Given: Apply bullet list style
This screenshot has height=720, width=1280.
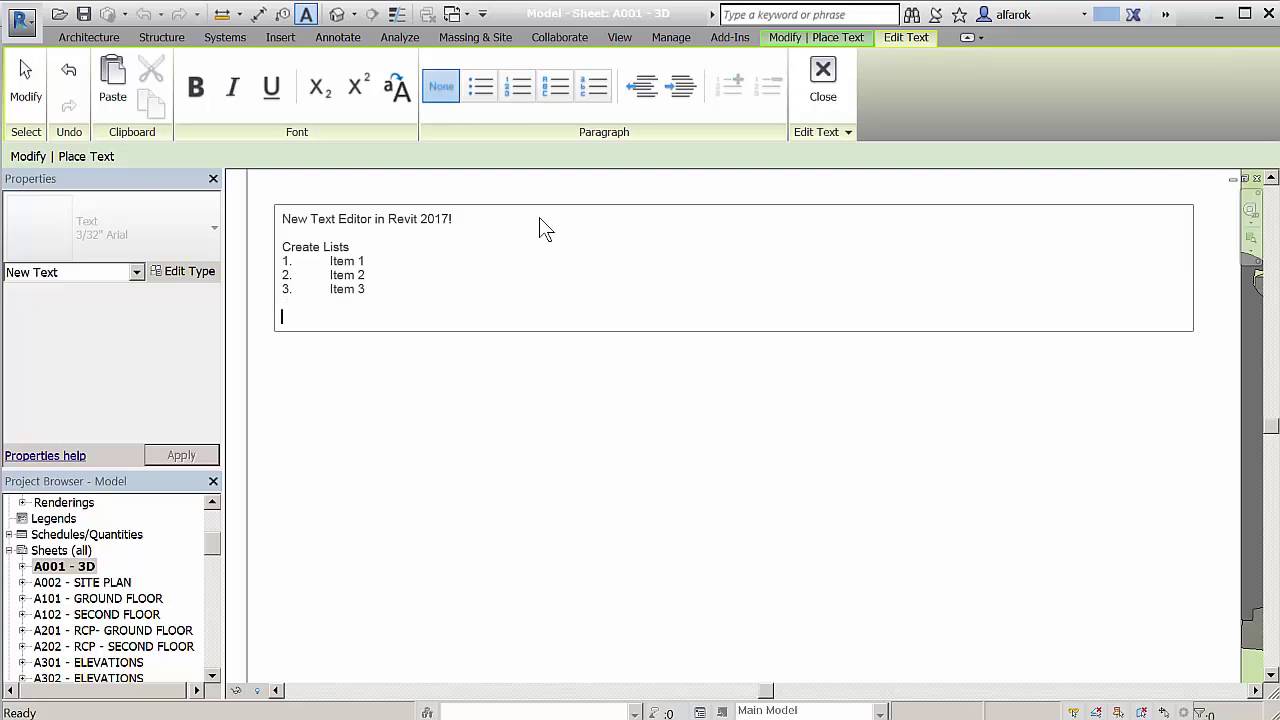Looking at the screenshot, I should click(x=481, y=87).
